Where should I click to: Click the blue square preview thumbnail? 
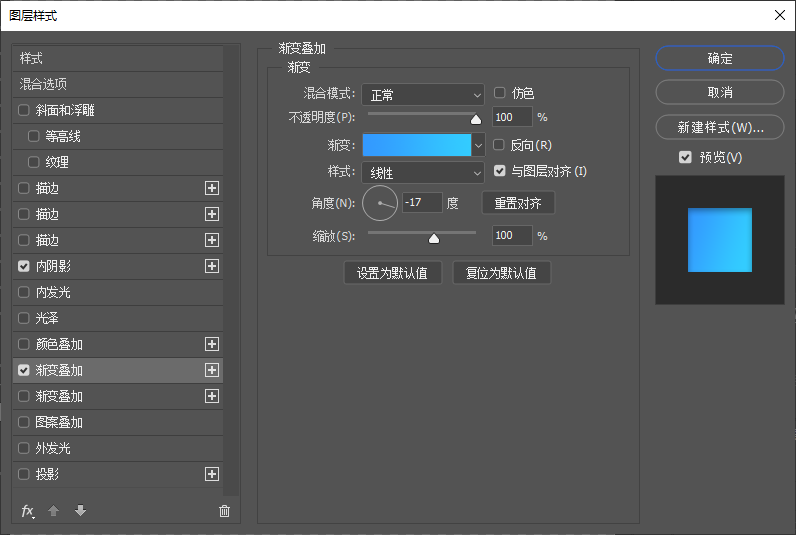(720, 240)
